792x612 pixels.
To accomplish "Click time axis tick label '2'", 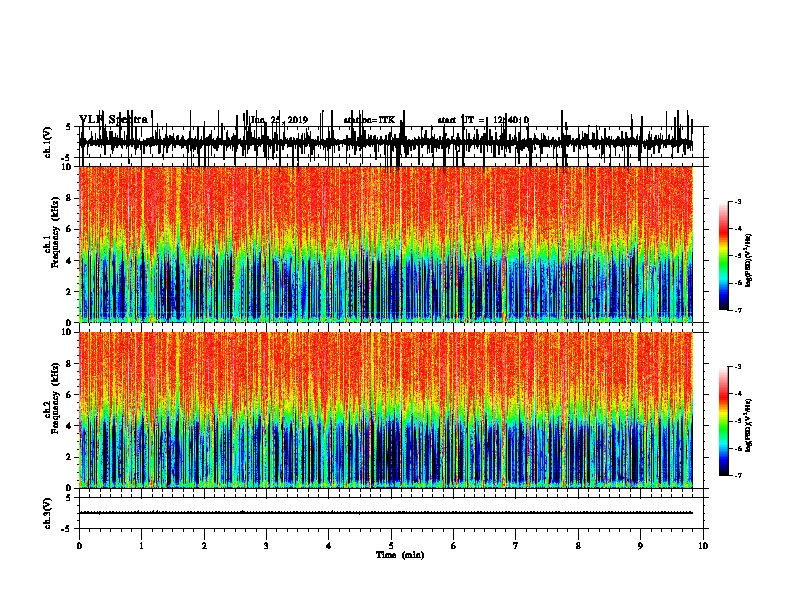I will pos(204,546).
